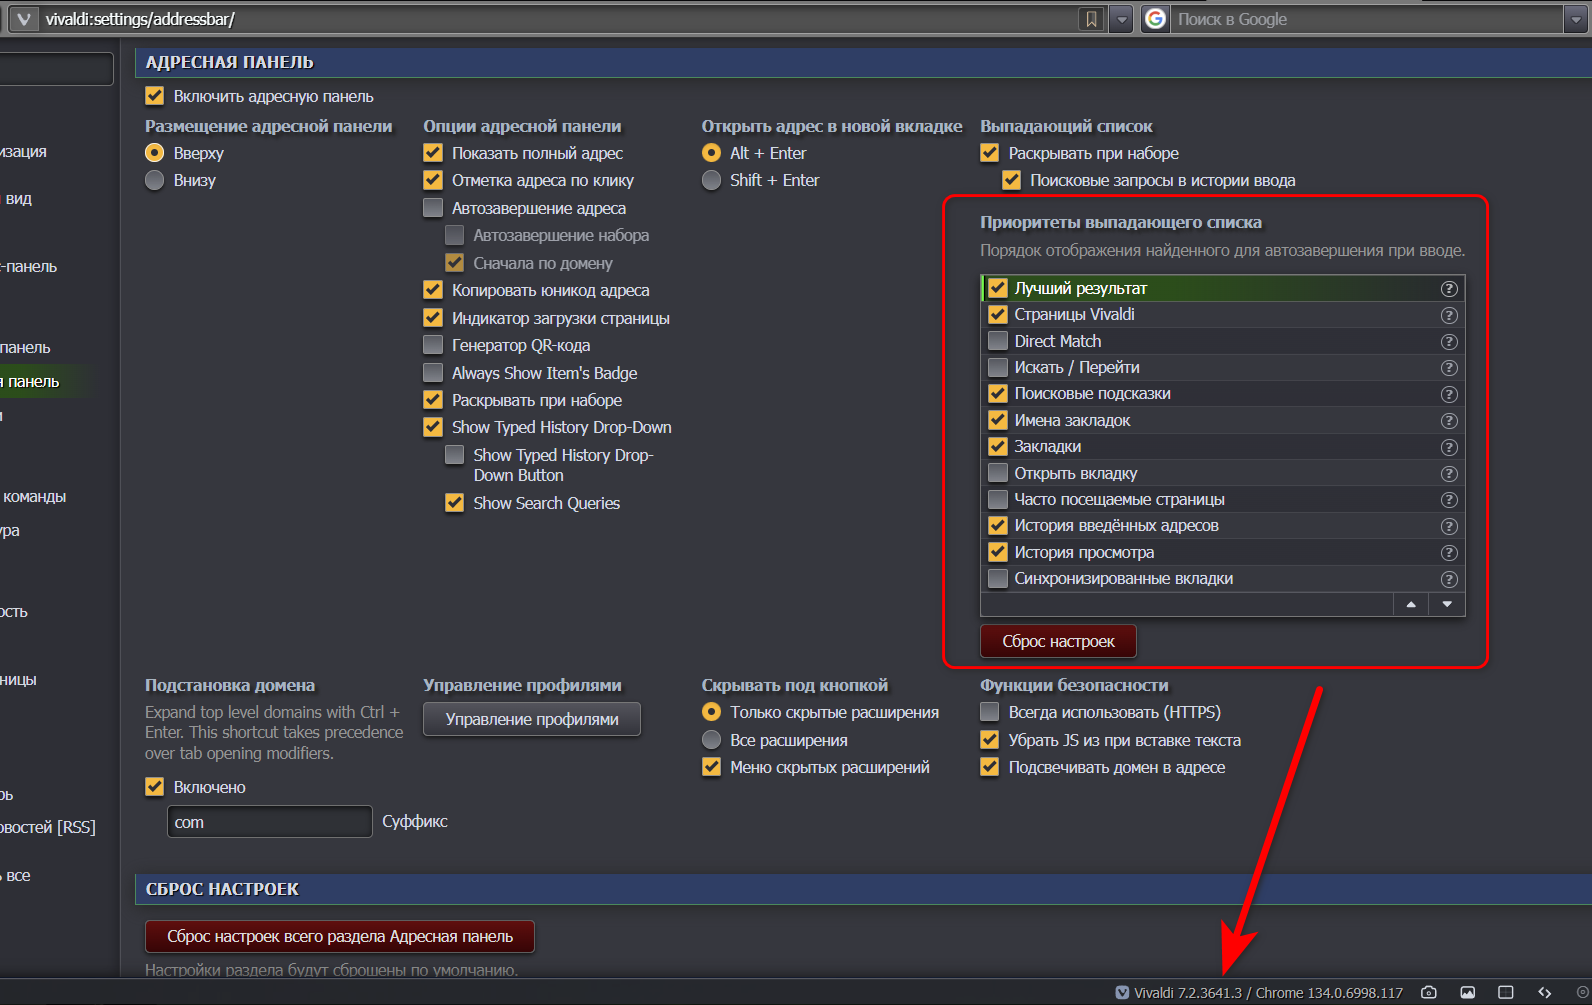
Task: Toggle images icon in status bar
Action: (1468, 992)
